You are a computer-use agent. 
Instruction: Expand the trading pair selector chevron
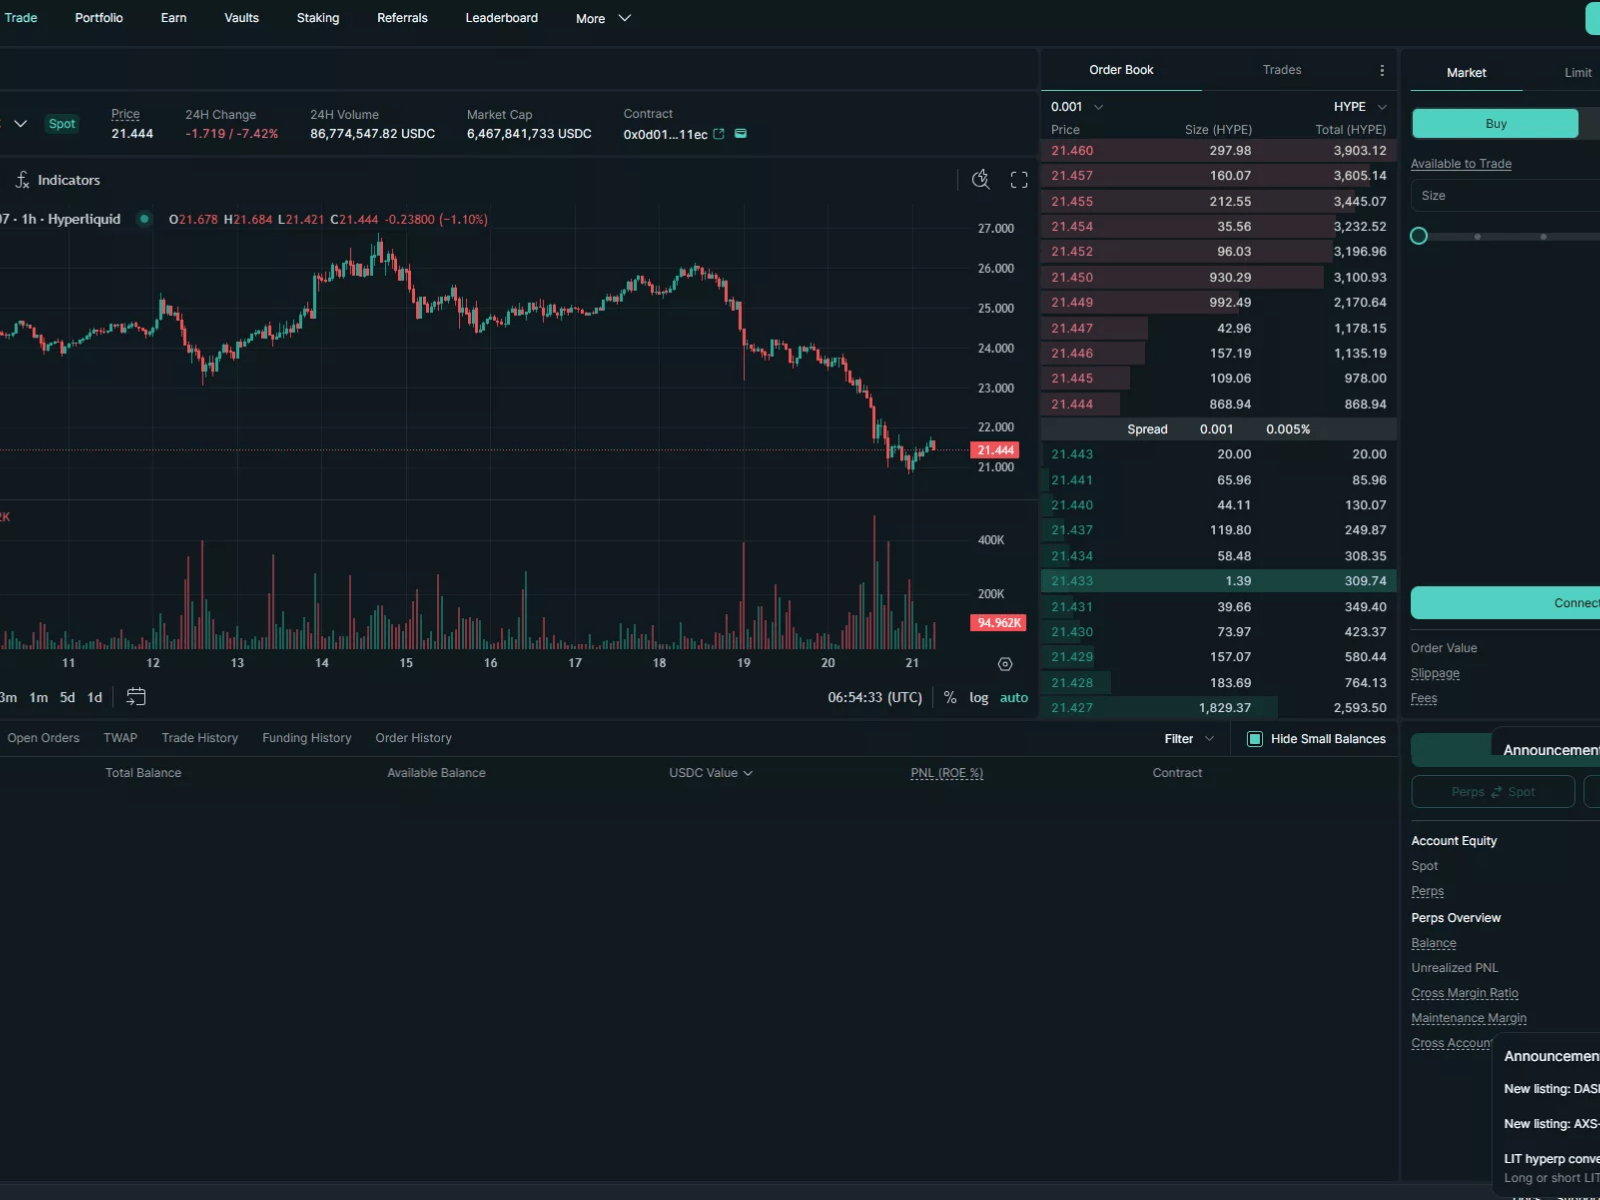20,124
